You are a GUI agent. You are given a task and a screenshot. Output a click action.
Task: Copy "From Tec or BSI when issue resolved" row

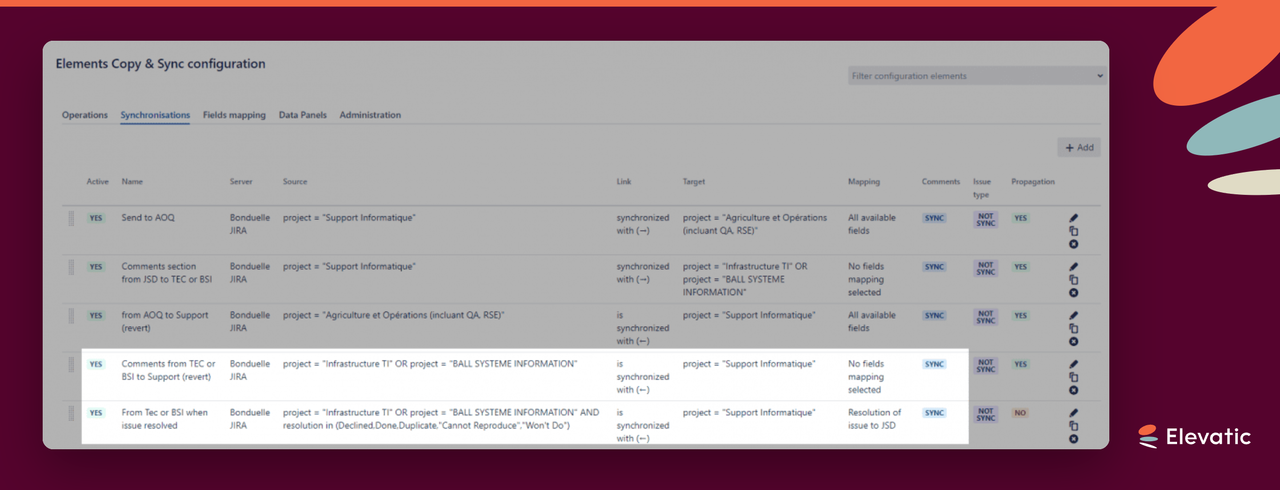coord(1073,425)
